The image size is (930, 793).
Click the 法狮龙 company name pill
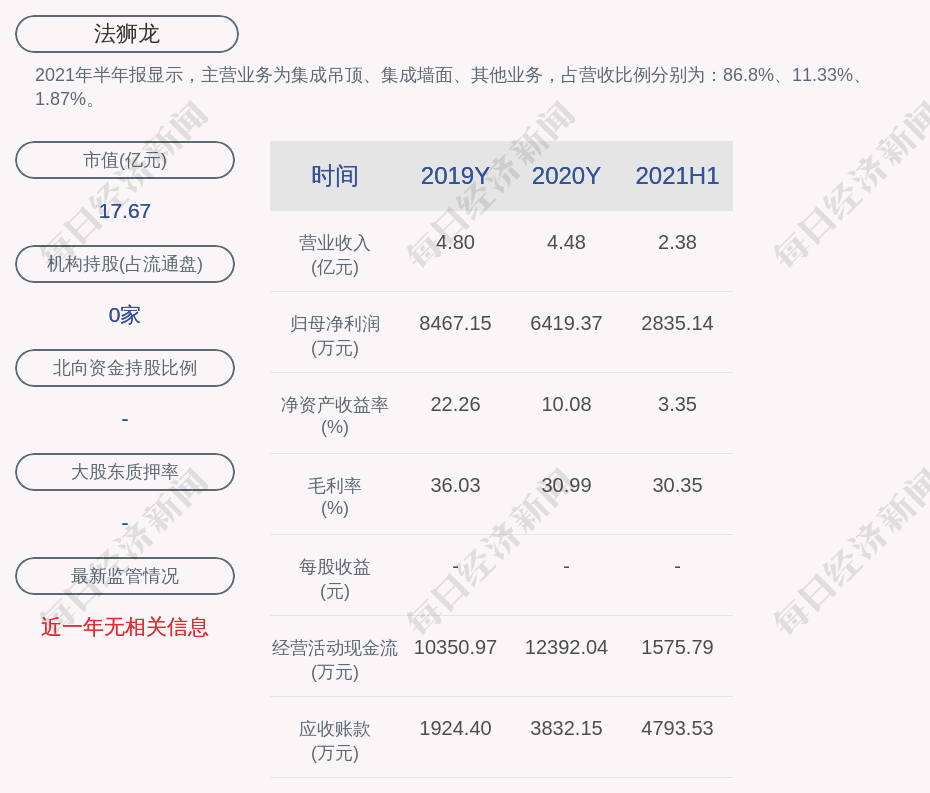(127, 34)
